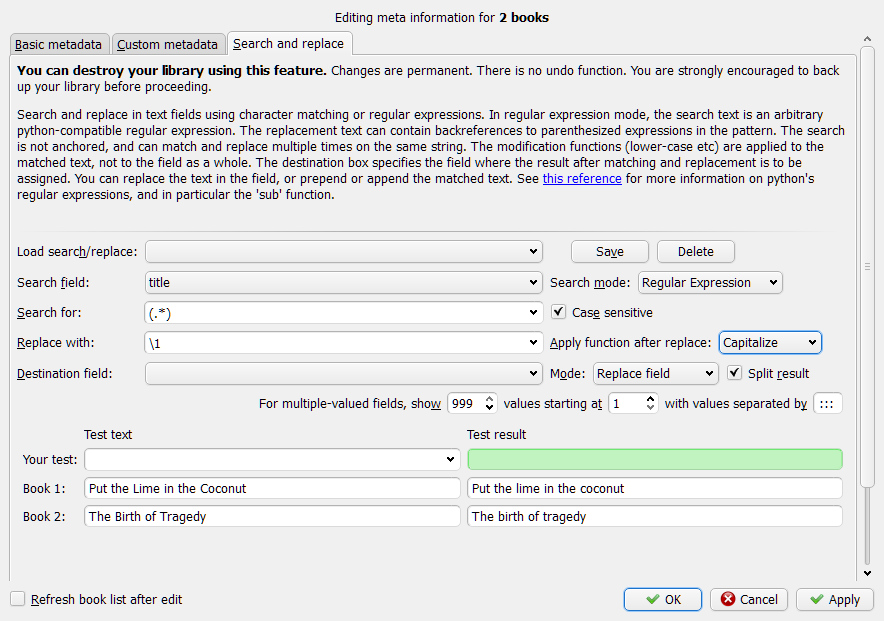Save the current search/replace

coord(610,251)
